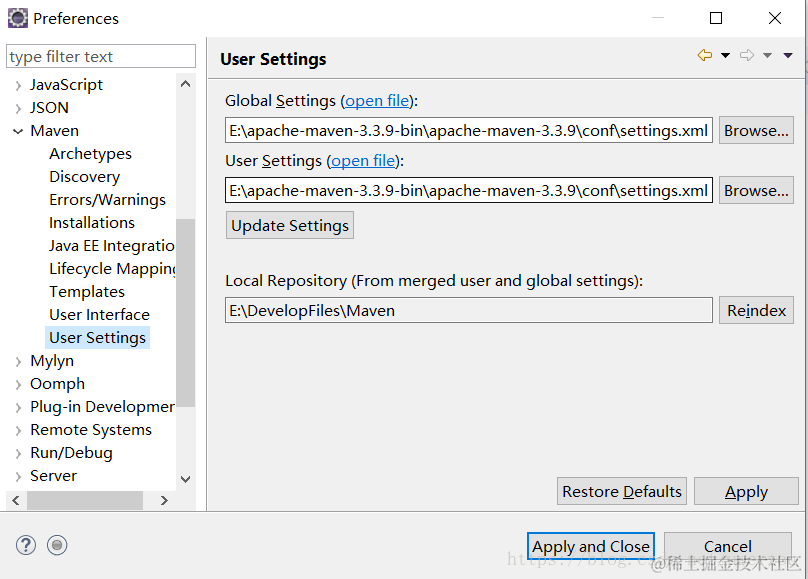
Task: Click the Global Settings open file link
Action: (377, 101)
